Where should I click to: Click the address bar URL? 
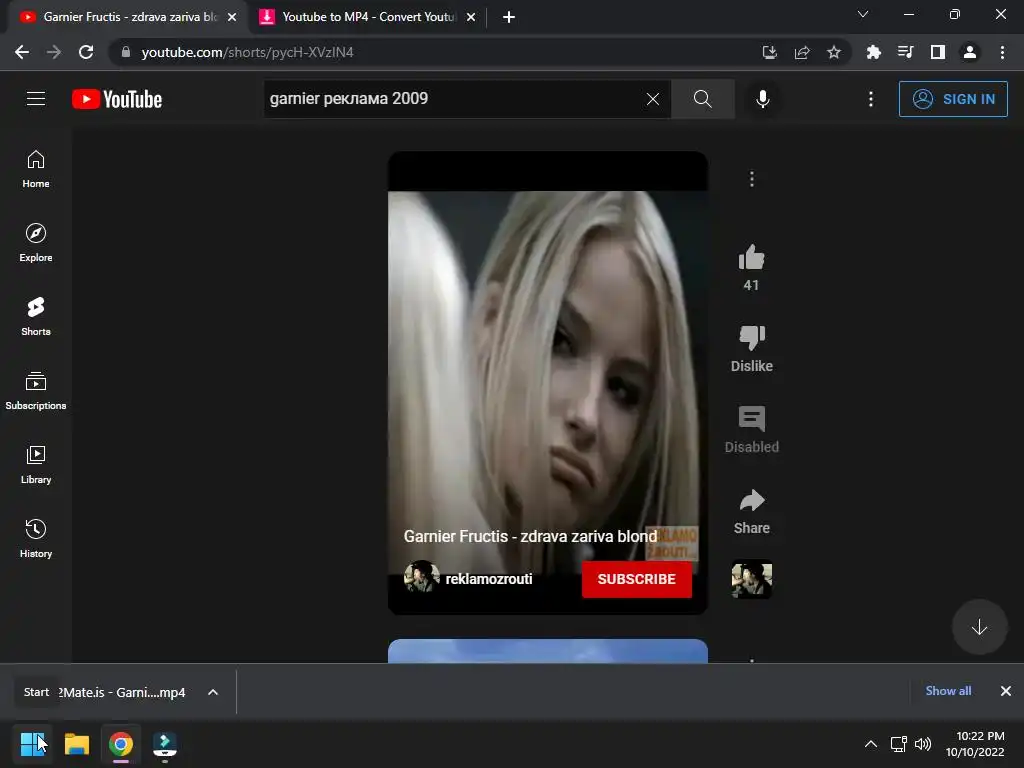pyautogui.click(x=248, y=52)
